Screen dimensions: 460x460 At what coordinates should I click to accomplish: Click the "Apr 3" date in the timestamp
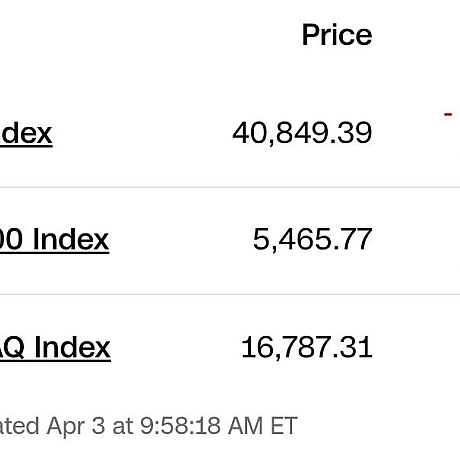tap(76, 426)
